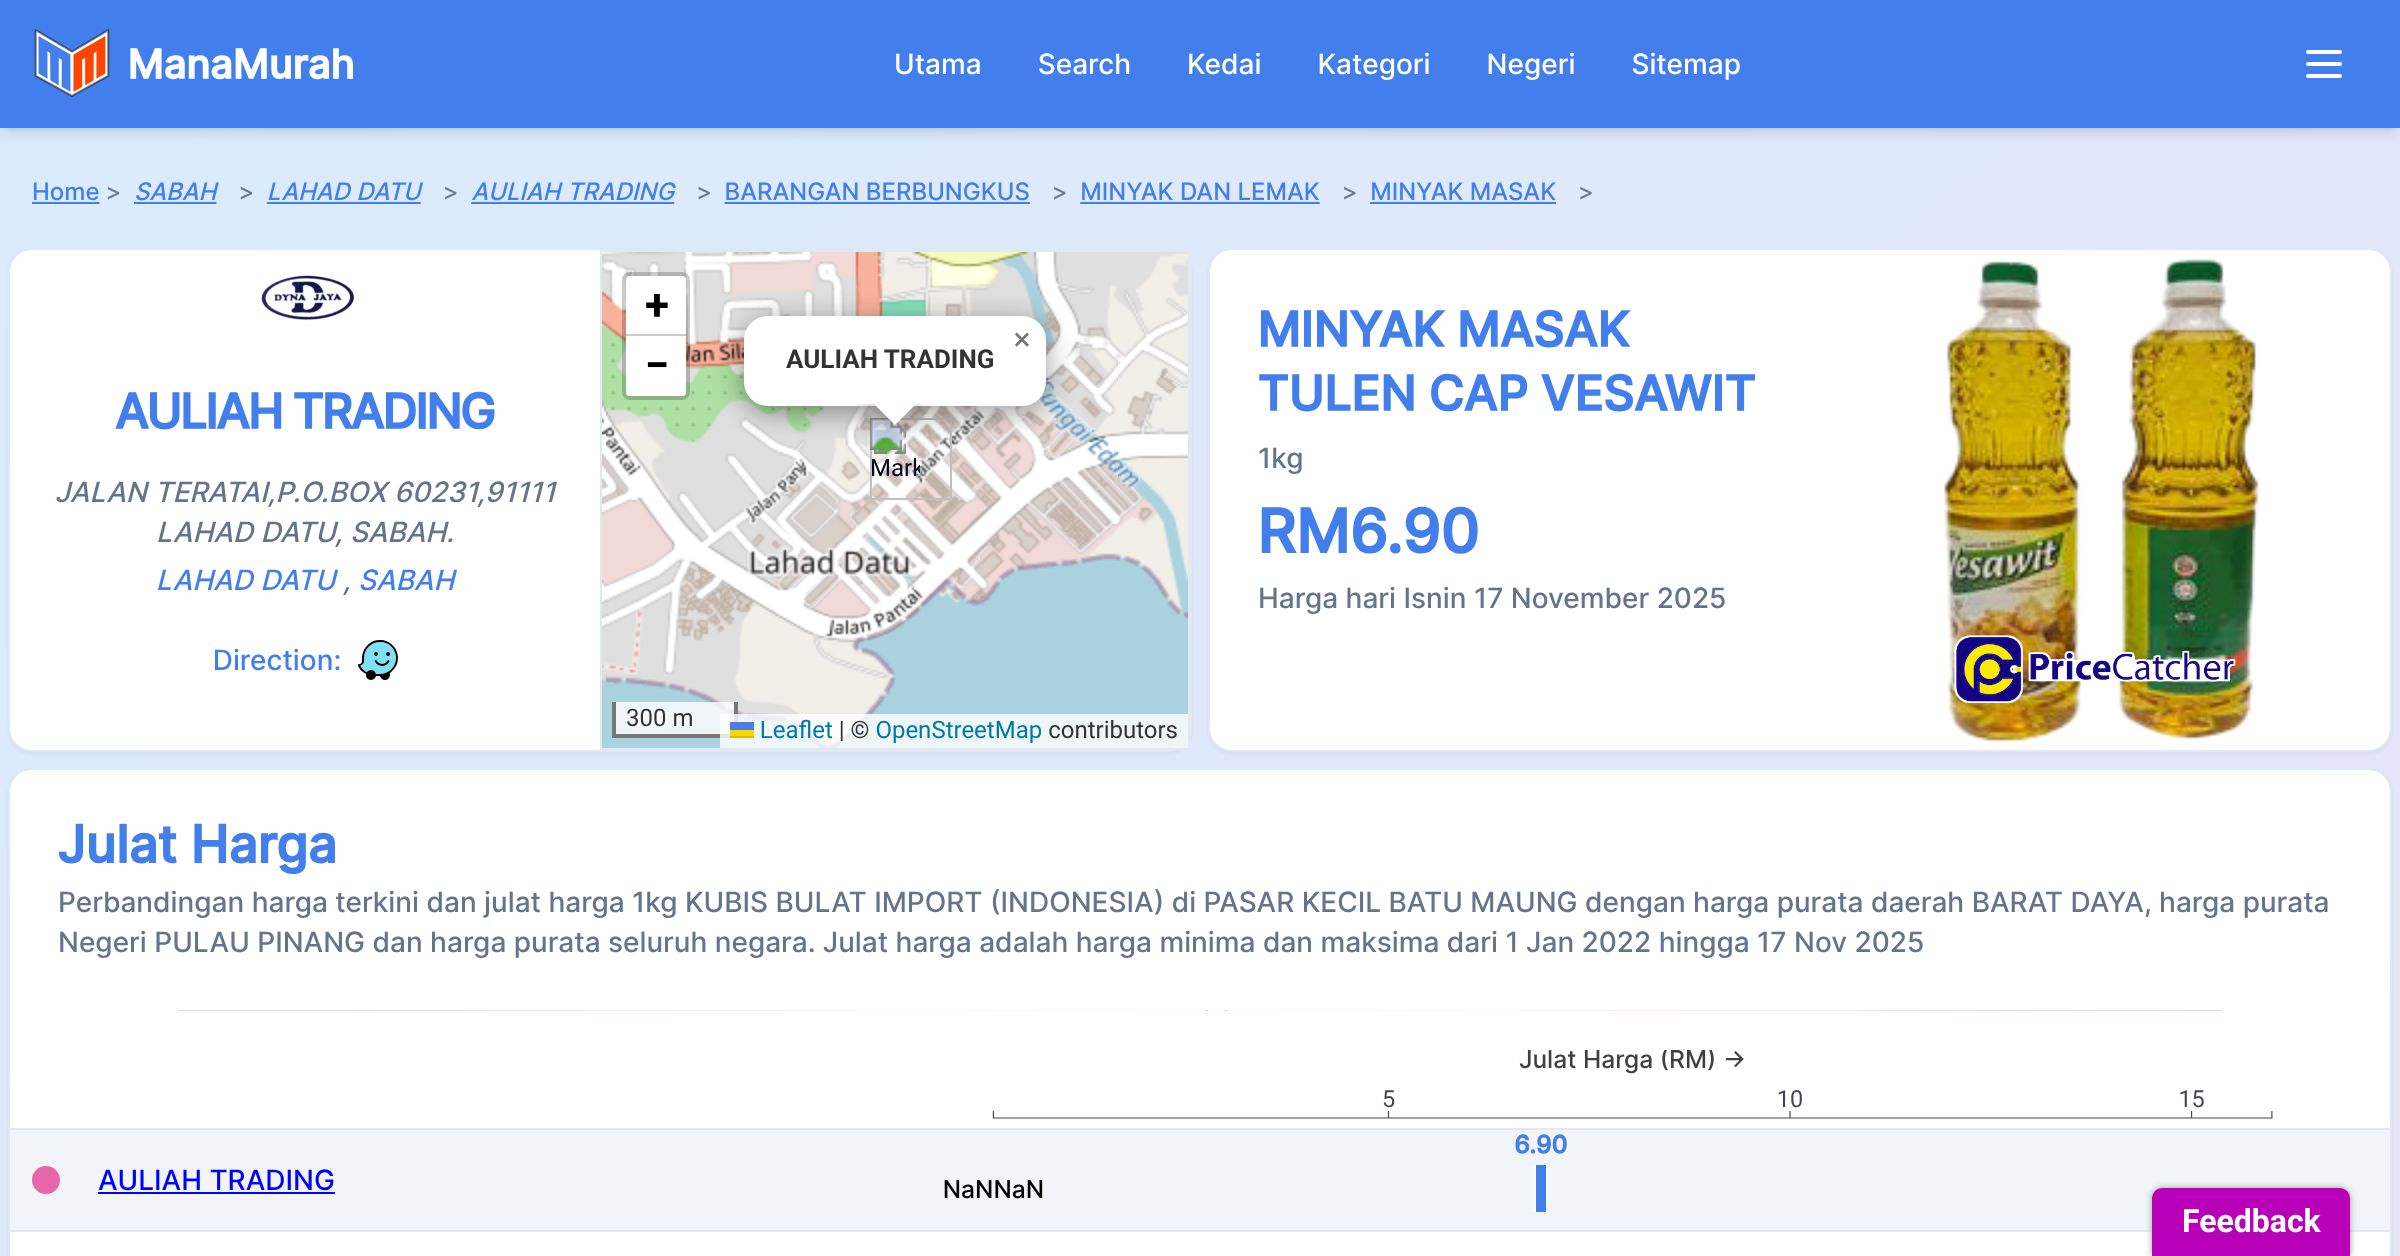
Task: Zoom out on the map
Action: 656,365
